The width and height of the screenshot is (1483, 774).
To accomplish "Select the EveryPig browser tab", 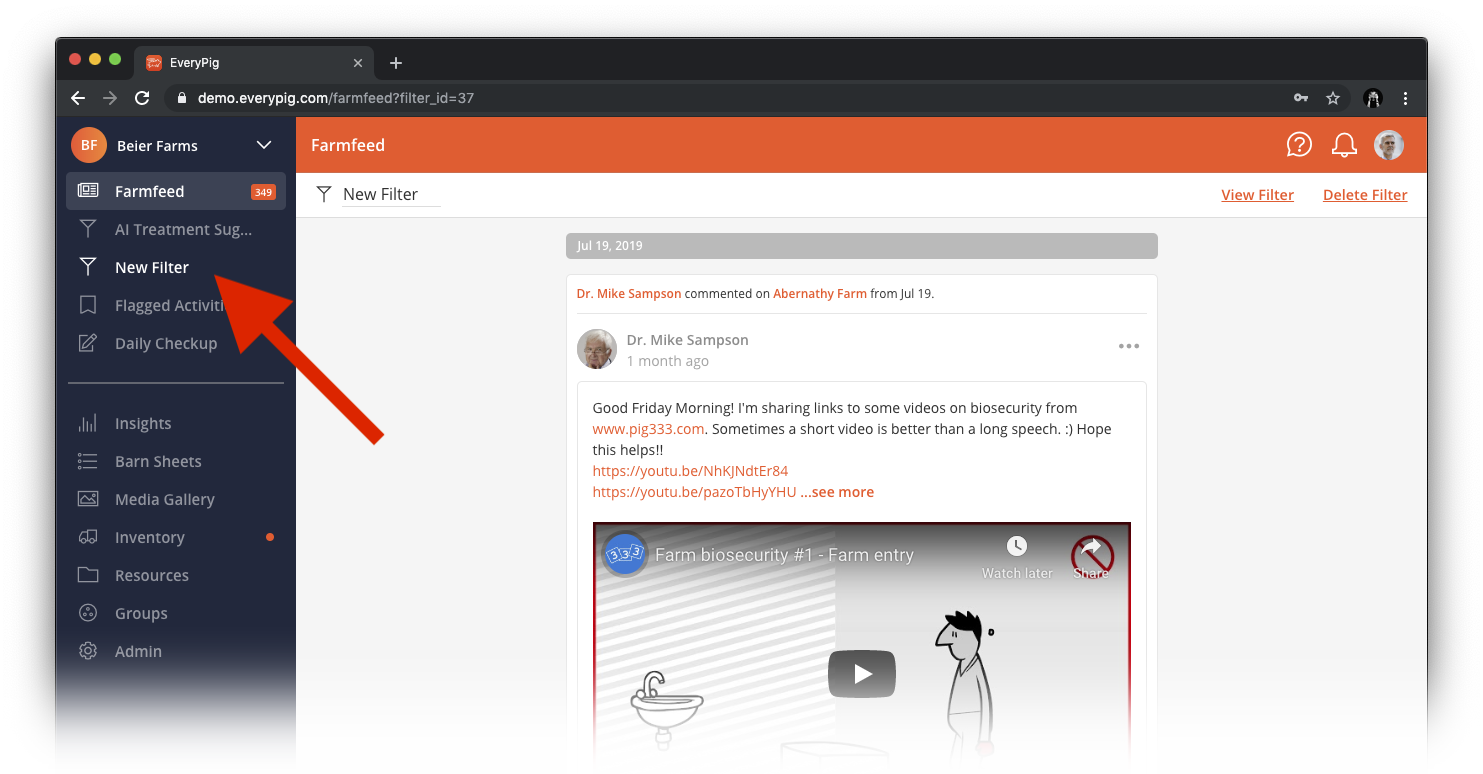I will pos(254,62).
